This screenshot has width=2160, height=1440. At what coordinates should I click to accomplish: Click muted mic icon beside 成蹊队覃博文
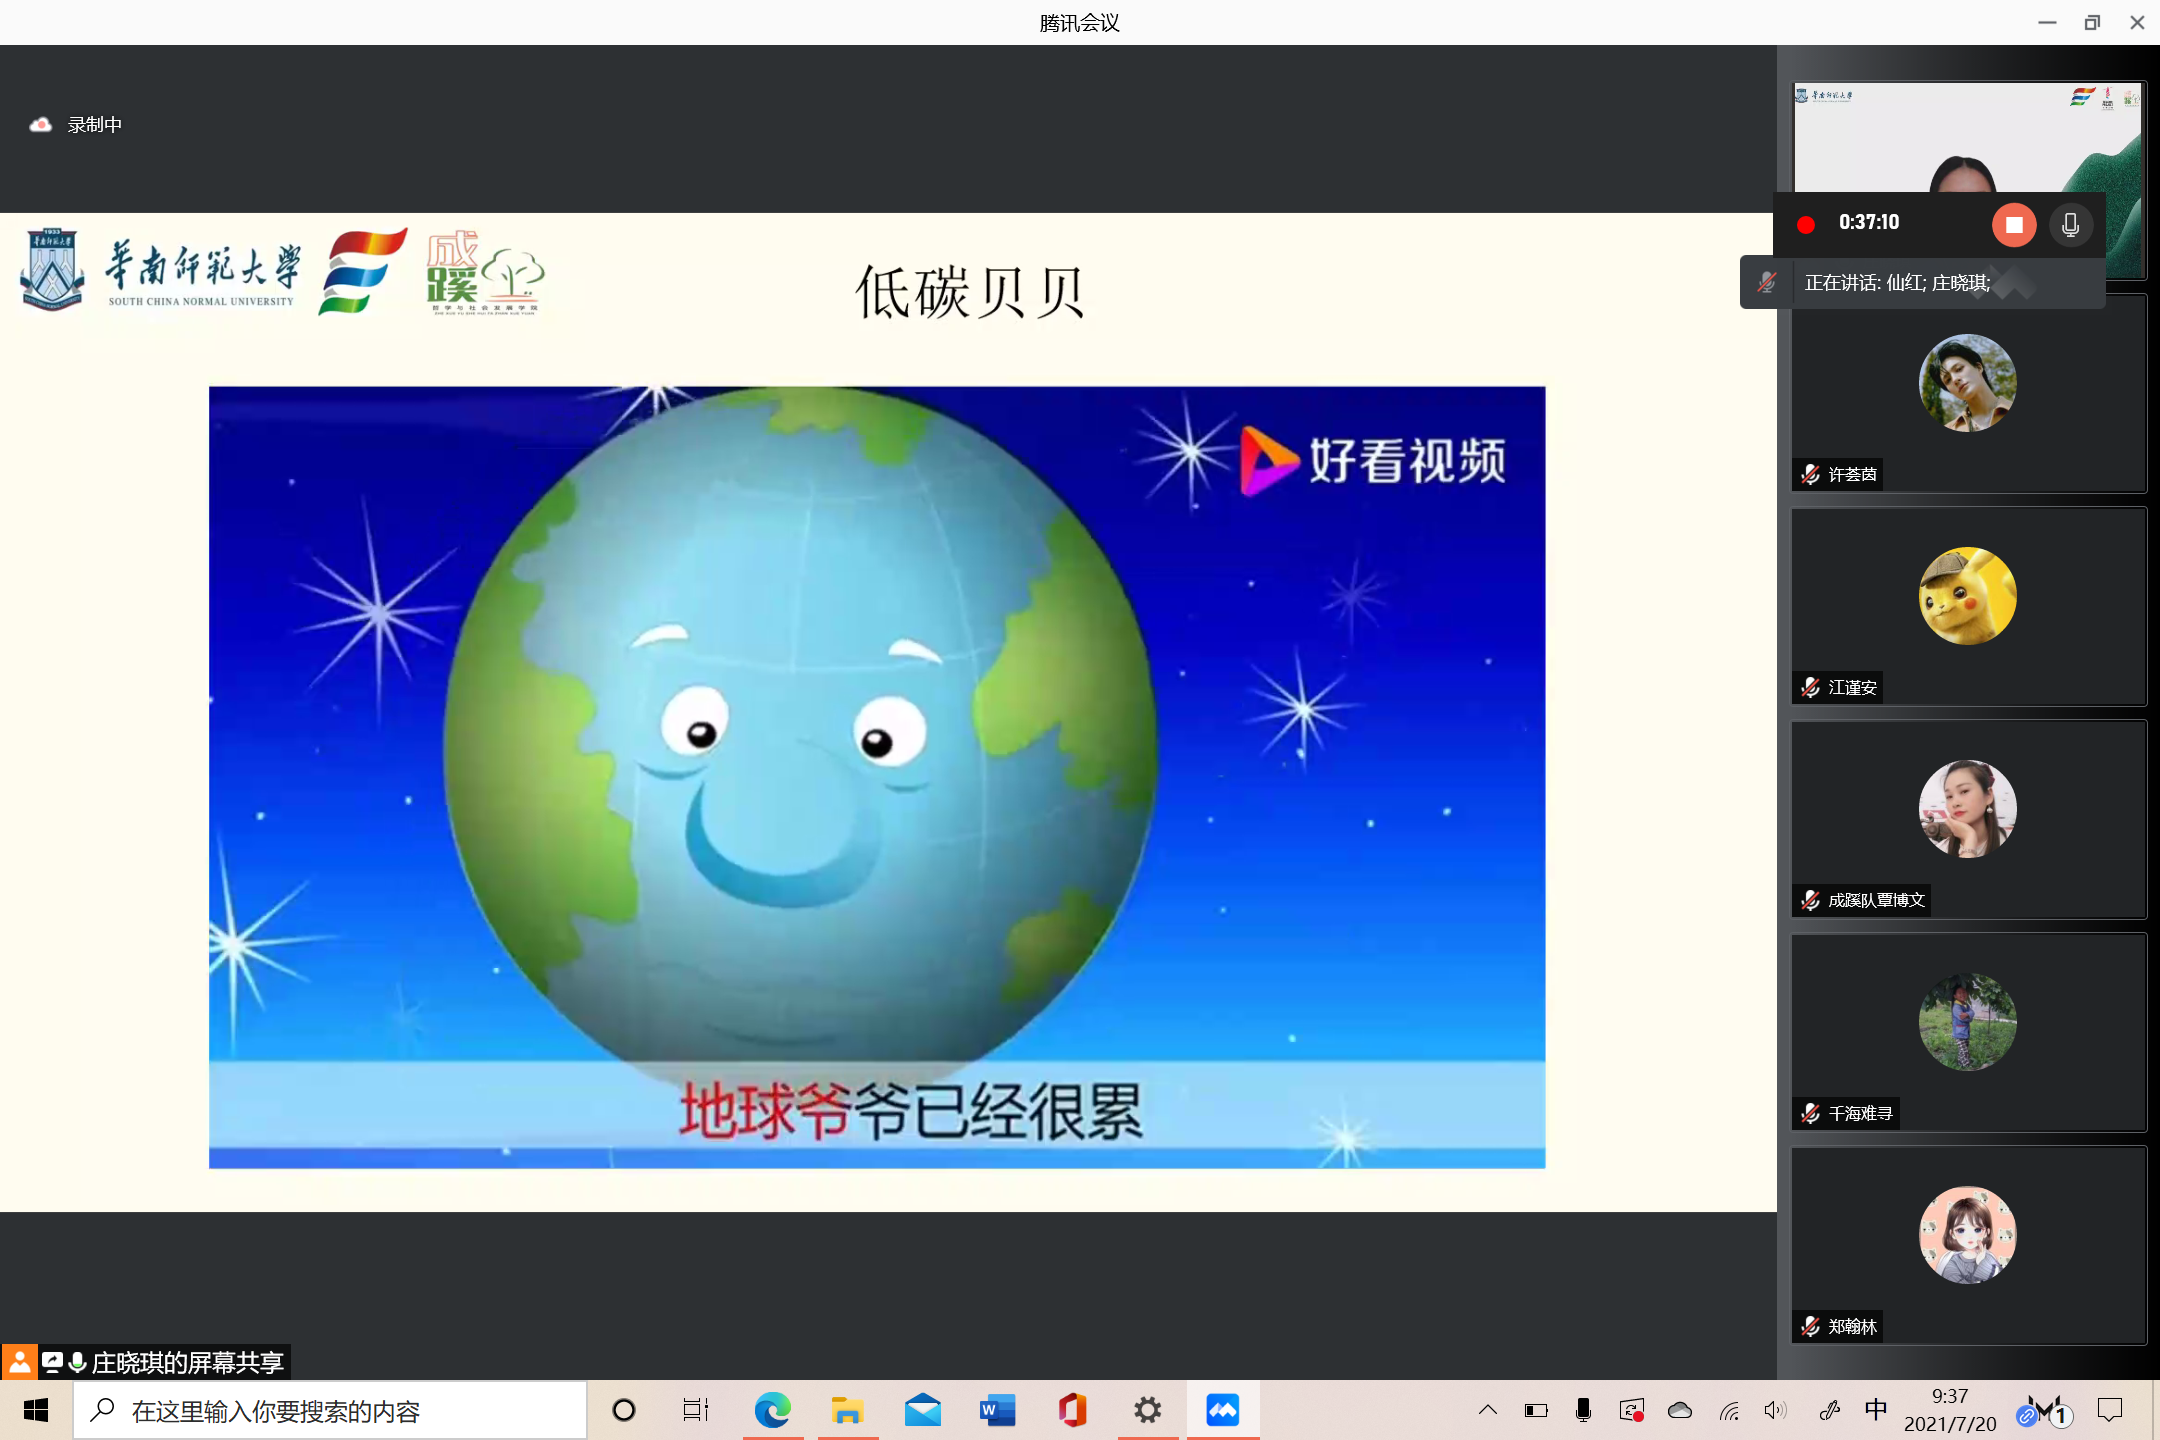1810,900
